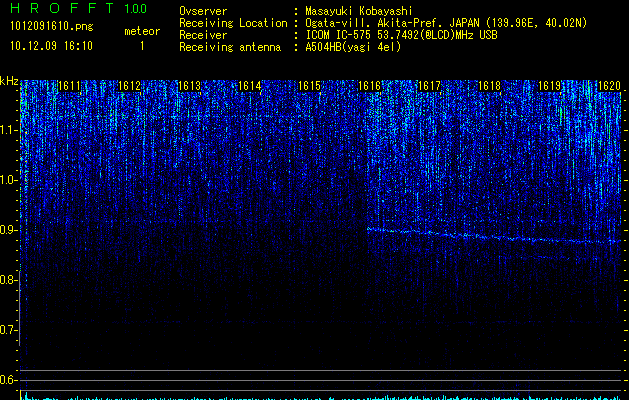Click the date stamp 10.12.09 16:10
Viewport: 629px width, 400px height.
tap(51, 46)
